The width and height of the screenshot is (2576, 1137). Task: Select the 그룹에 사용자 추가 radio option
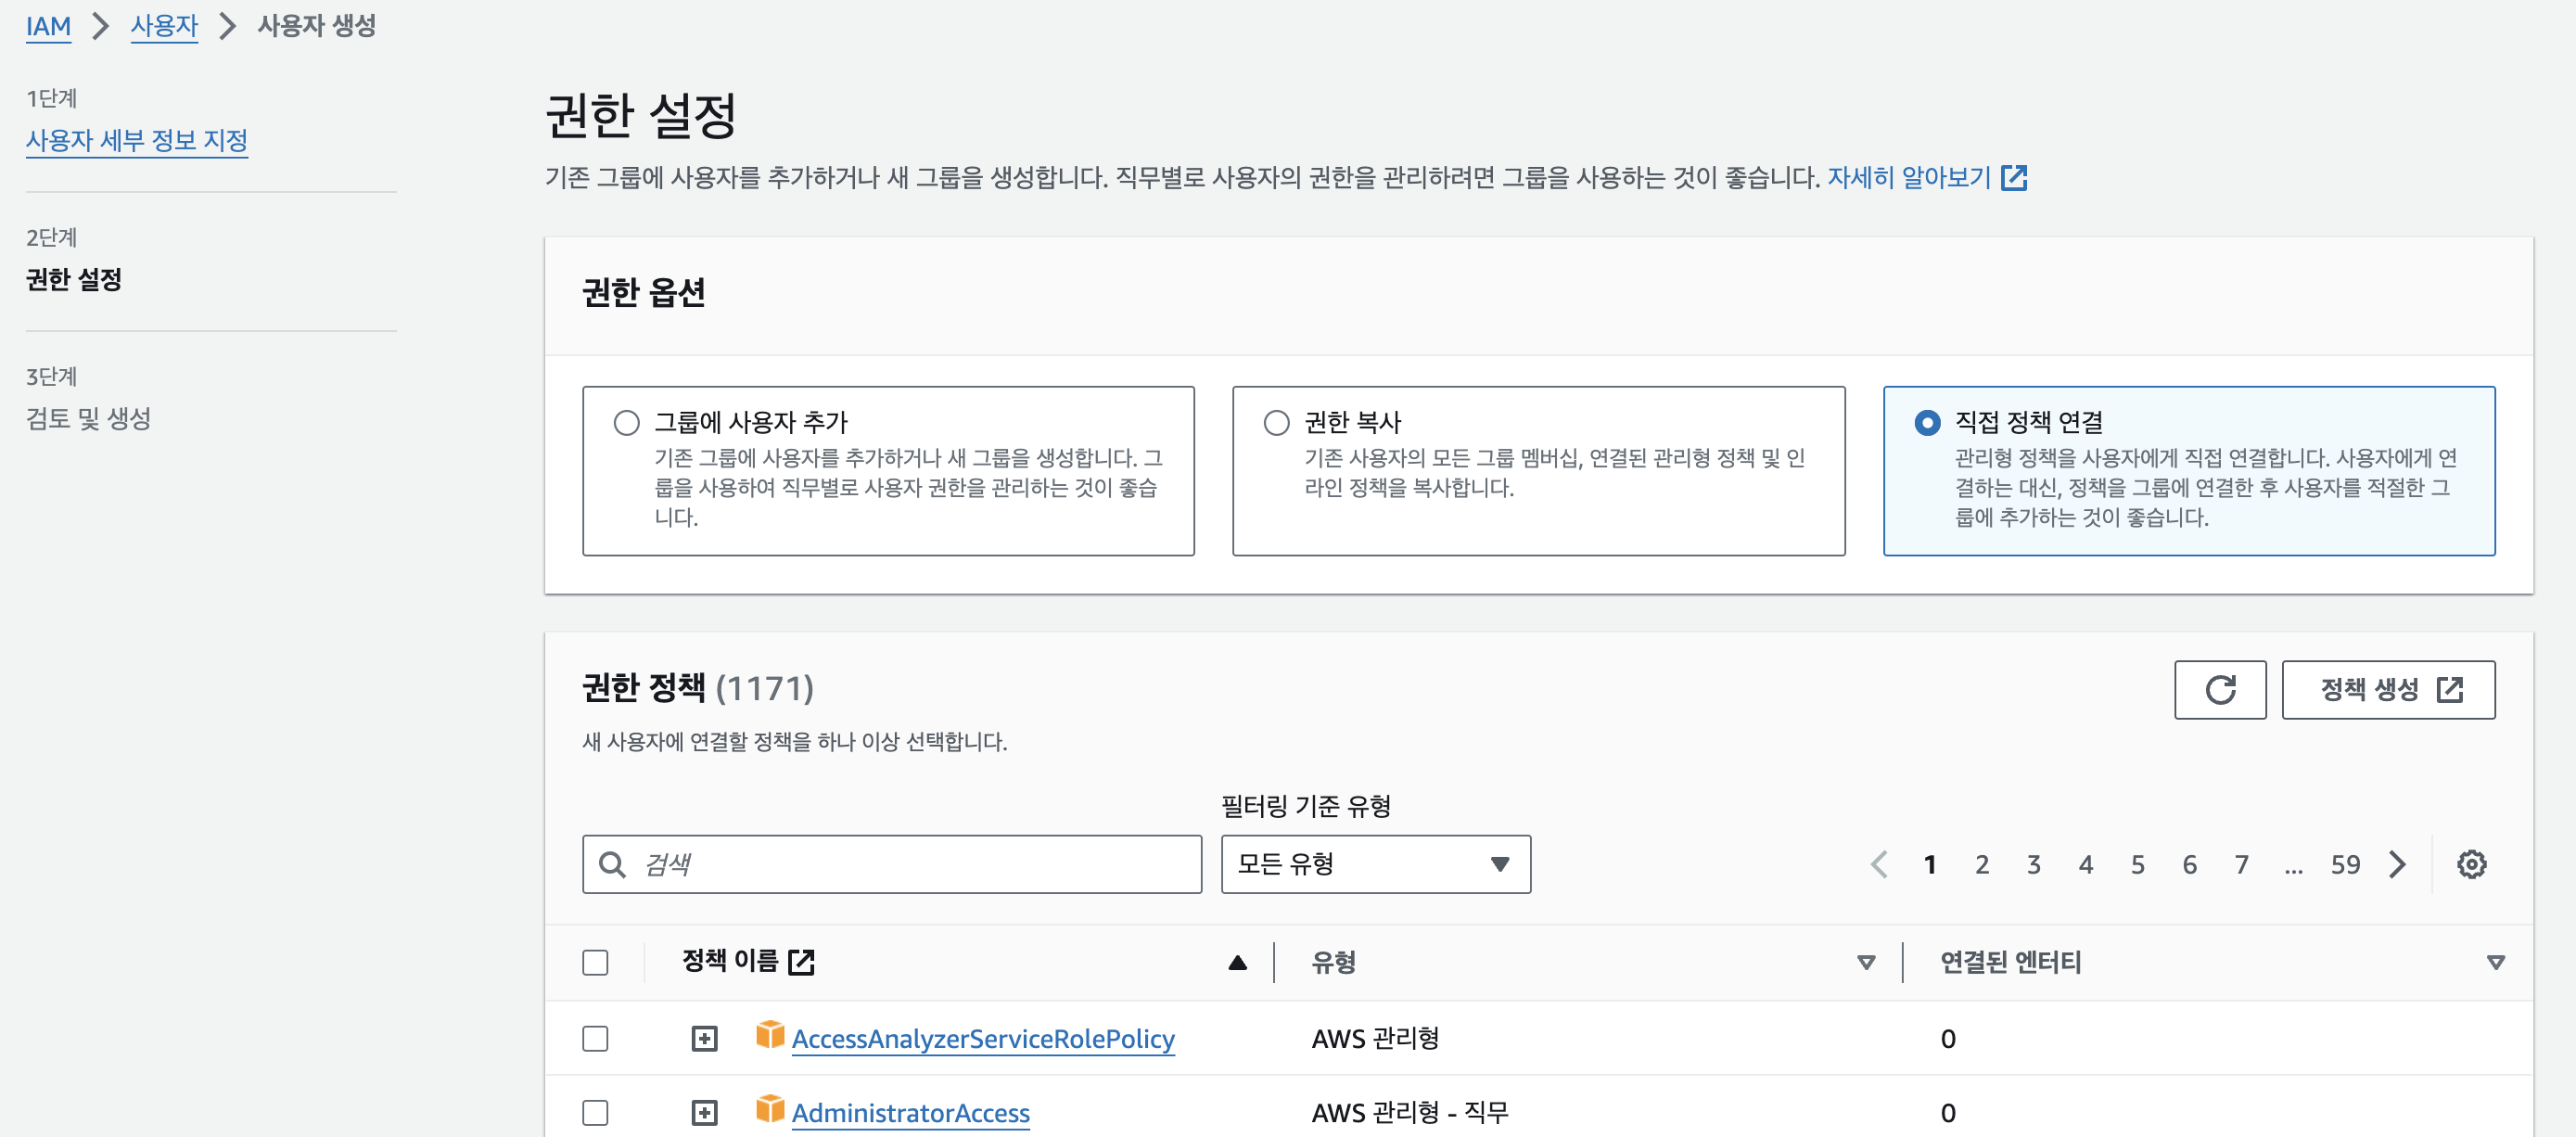[x=626, y=423]
